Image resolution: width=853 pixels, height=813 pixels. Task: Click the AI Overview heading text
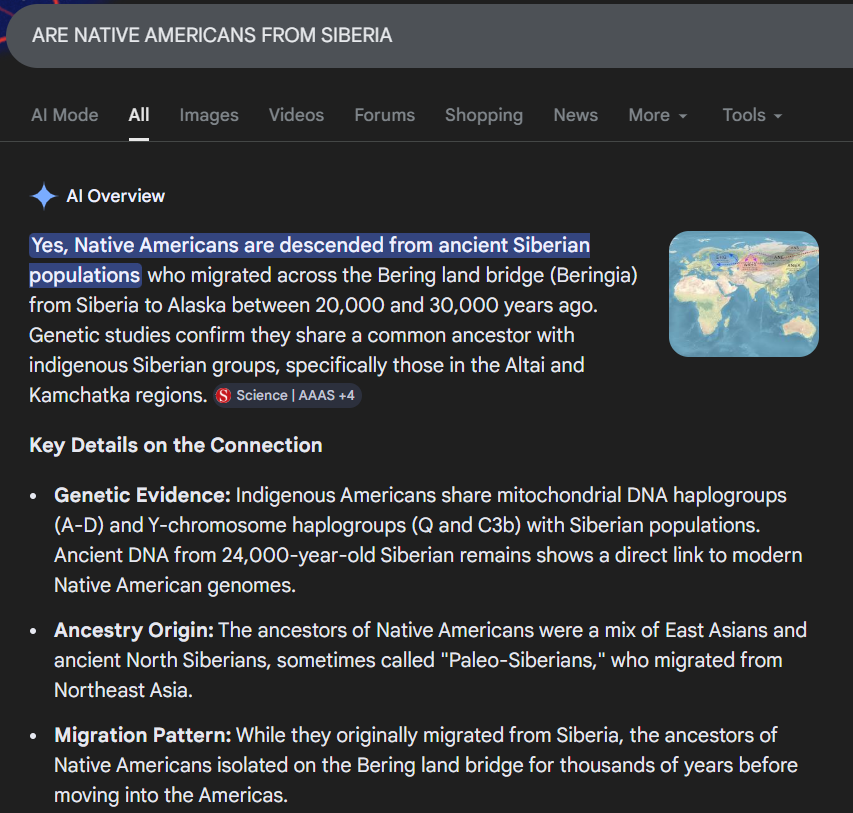click(115, 196)
